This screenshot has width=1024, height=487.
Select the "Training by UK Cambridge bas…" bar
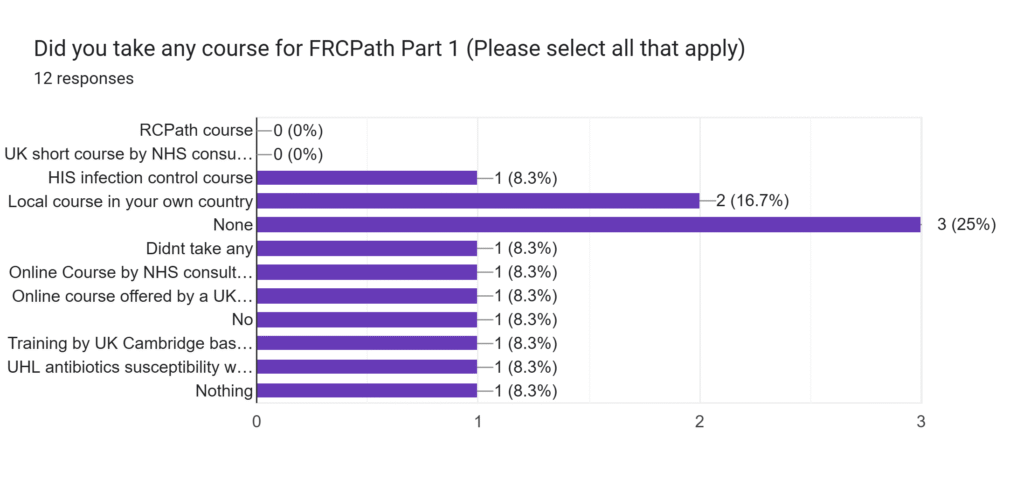coord(367,344)
